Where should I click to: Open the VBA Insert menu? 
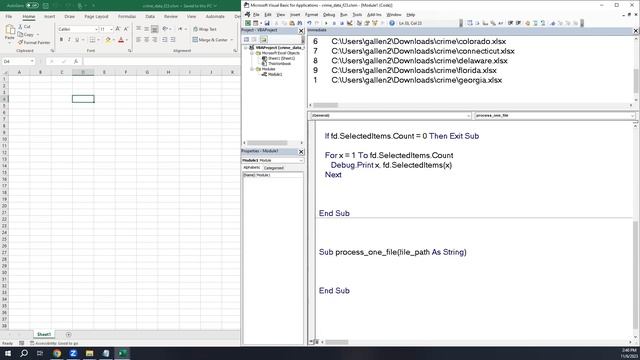pos(295,15)
